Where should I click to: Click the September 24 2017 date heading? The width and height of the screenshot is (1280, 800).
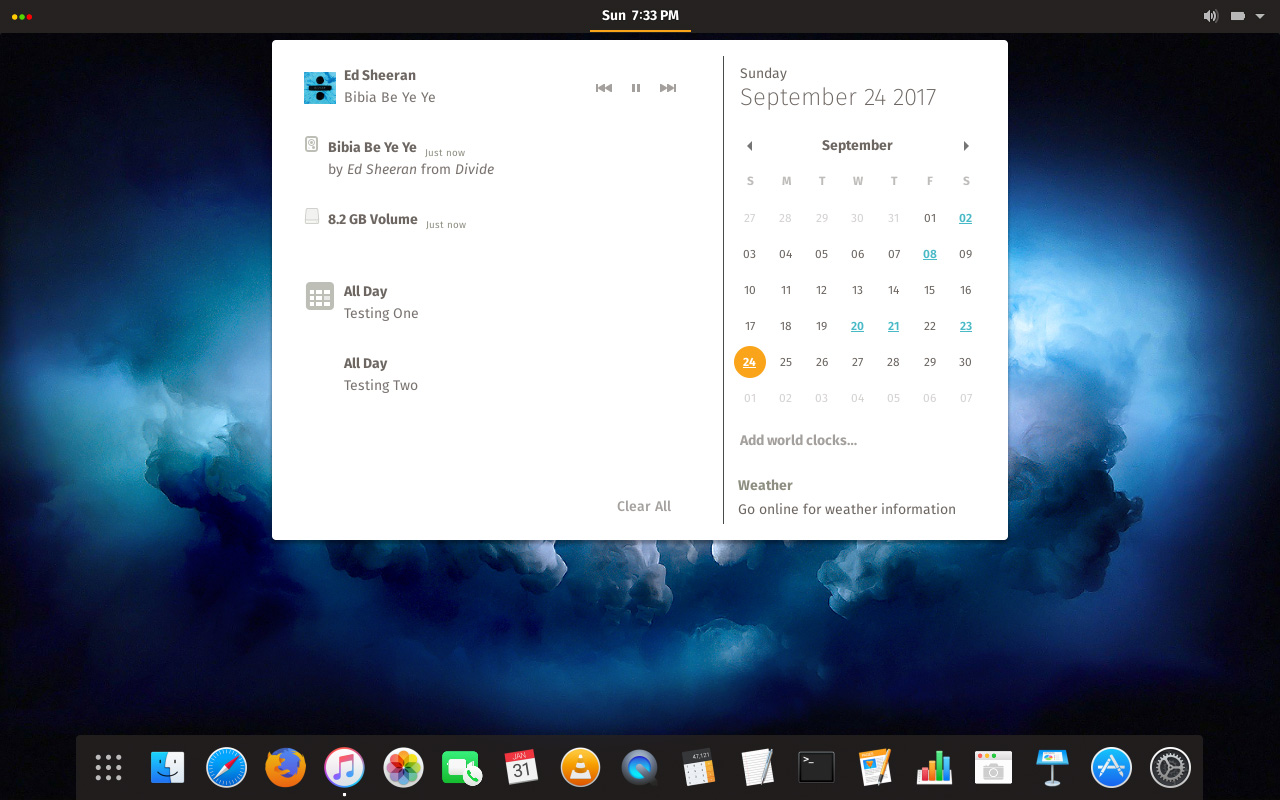(x=838, y=97)
